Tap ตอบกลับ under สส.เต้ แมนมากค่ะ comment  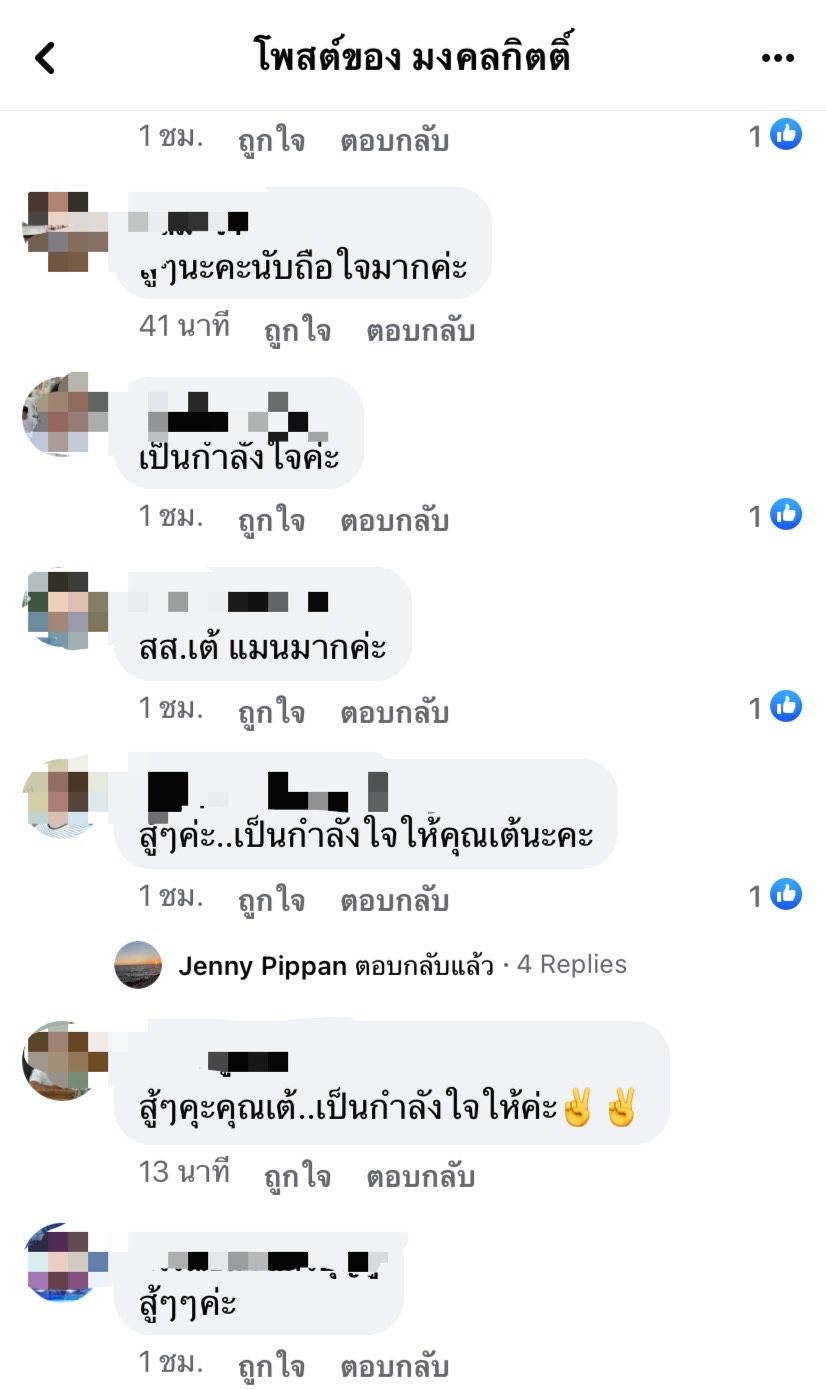[x=395, y=713]
